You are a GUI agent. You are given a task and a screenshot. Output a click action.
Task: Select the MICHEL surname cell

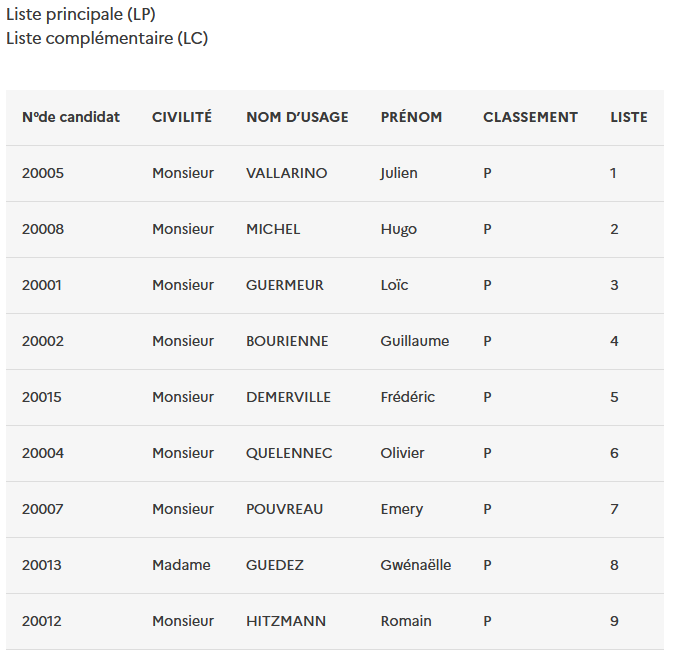pos(273,229)
